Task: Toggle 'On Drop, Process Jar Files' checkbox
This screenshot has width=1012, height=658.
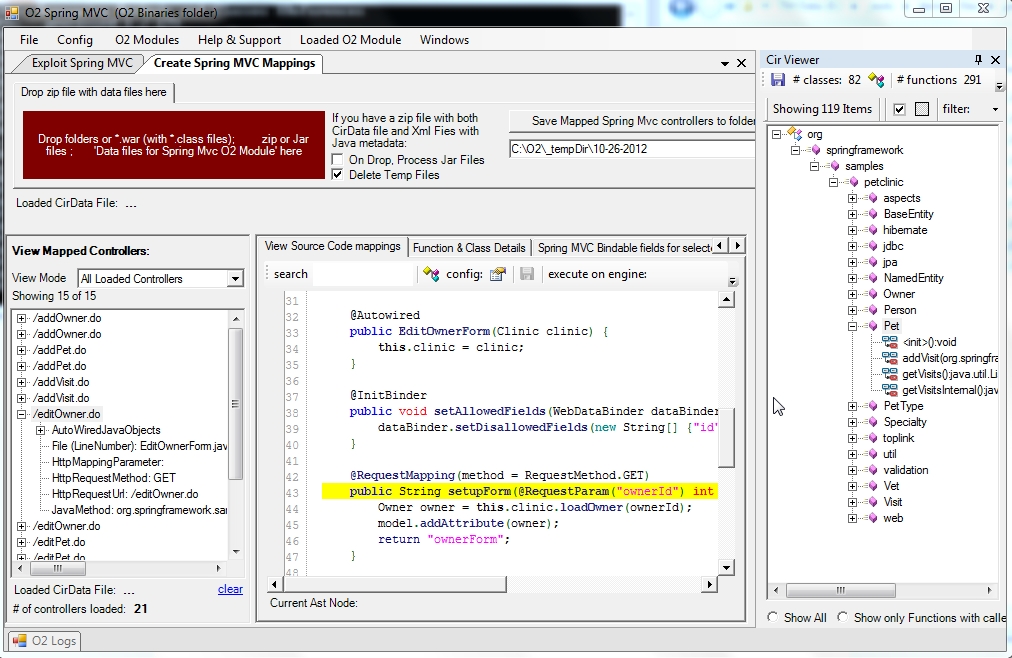Action: point(337,159)
